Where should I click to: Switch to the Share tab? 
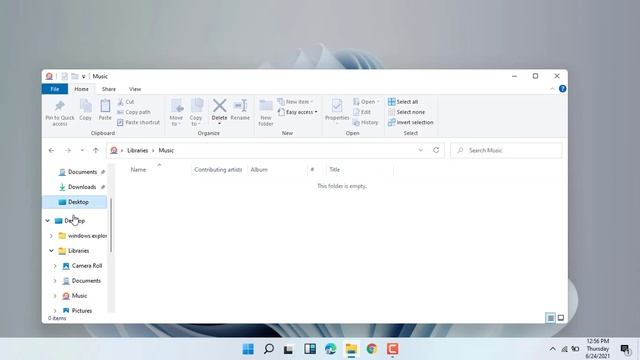tap(109, 89)
